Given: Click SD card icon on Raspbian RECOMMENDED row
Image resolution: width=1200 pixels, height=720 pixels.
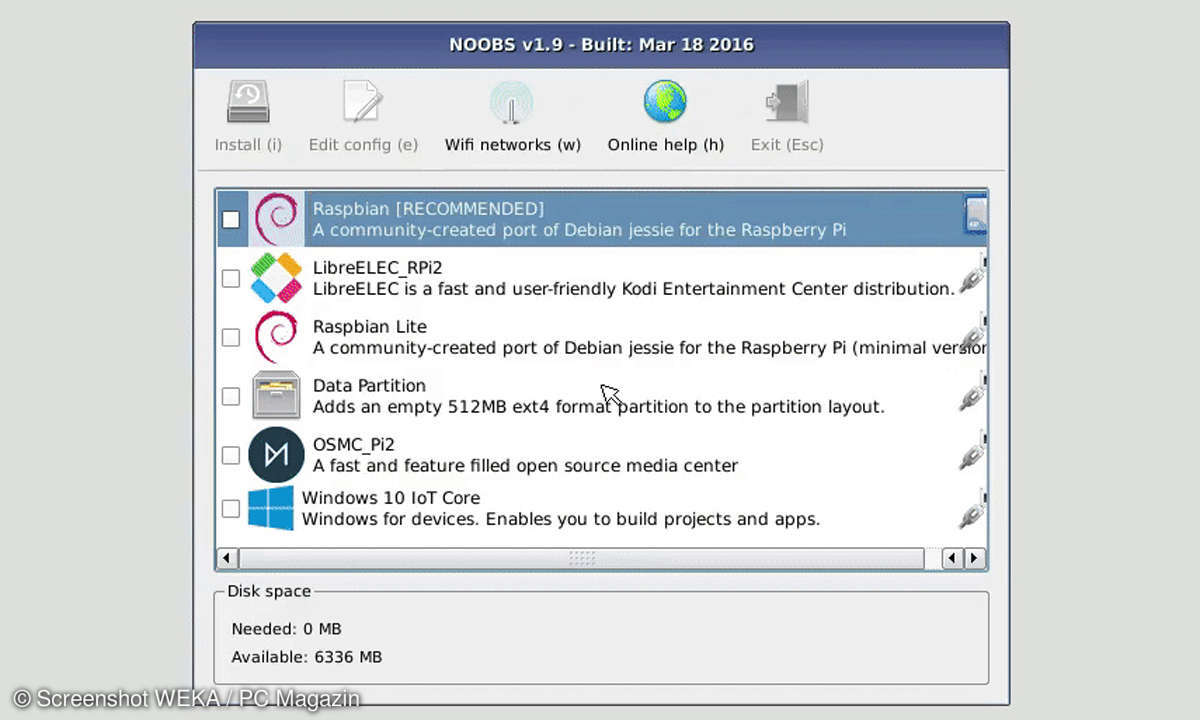Looking at the screenshot, I should [975, 216].
